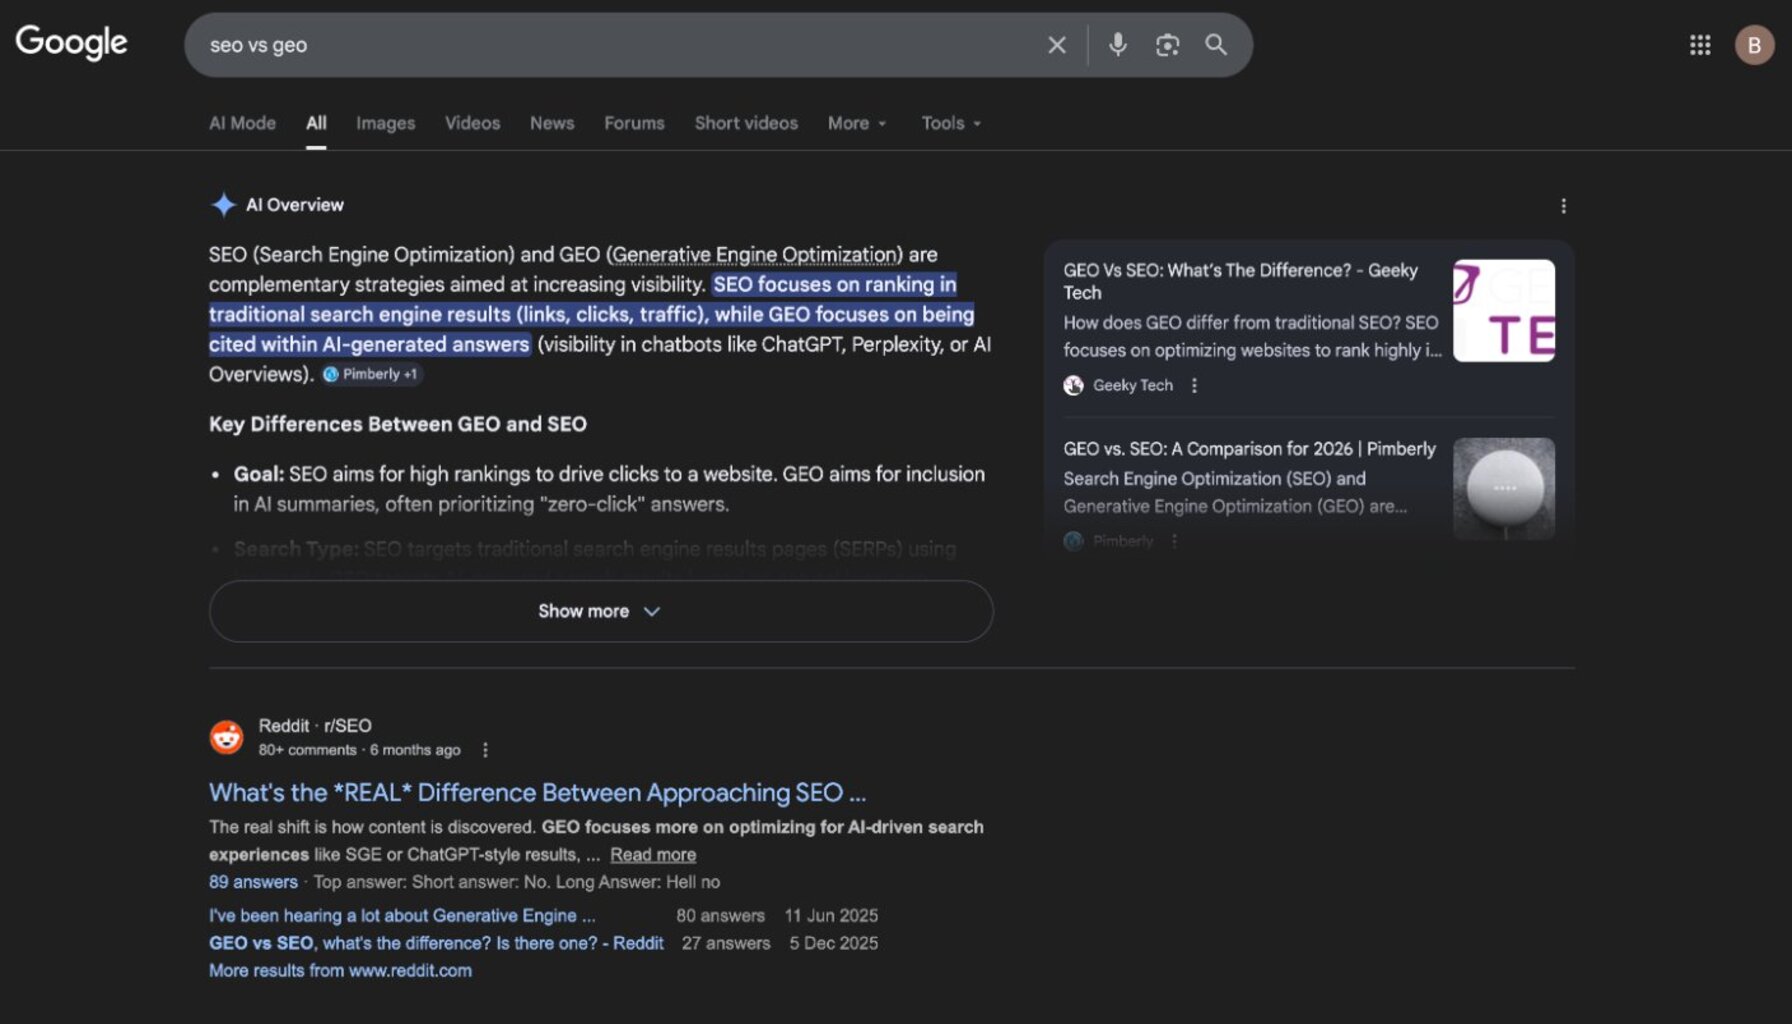Open Reddit result three-dot menu
Viewport: 1792px width, 1024px height.
pos(485,750)
